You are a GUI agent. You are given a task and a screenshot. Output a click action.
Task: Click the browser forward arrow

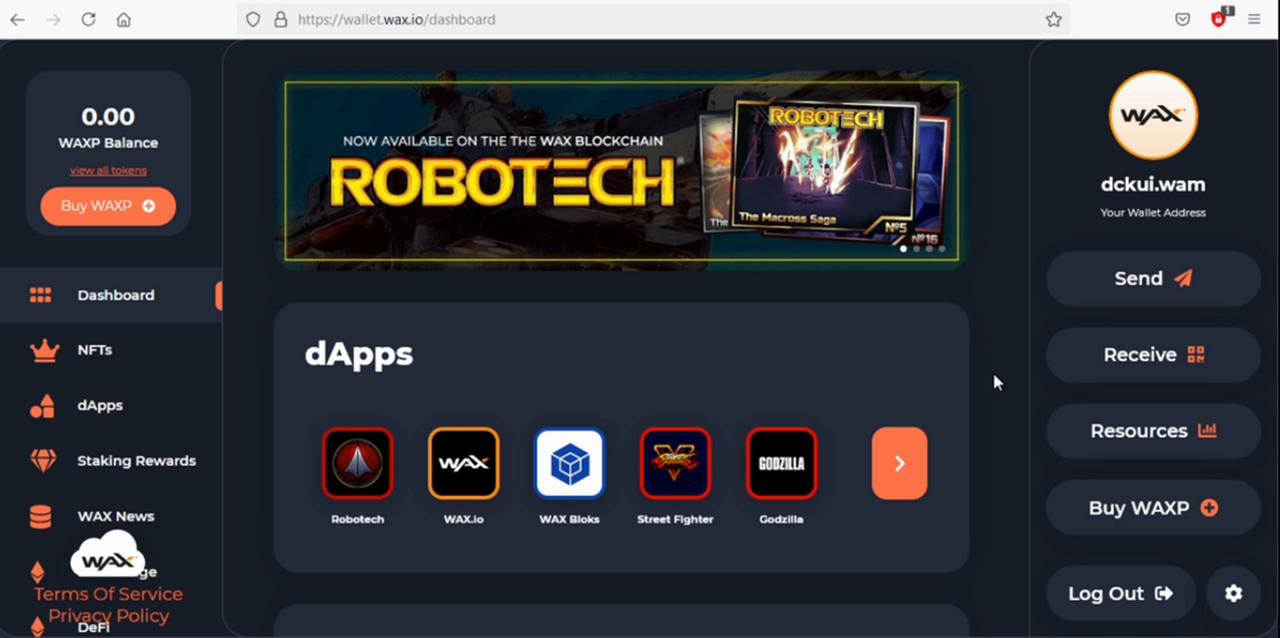click(x=53, y=19)
